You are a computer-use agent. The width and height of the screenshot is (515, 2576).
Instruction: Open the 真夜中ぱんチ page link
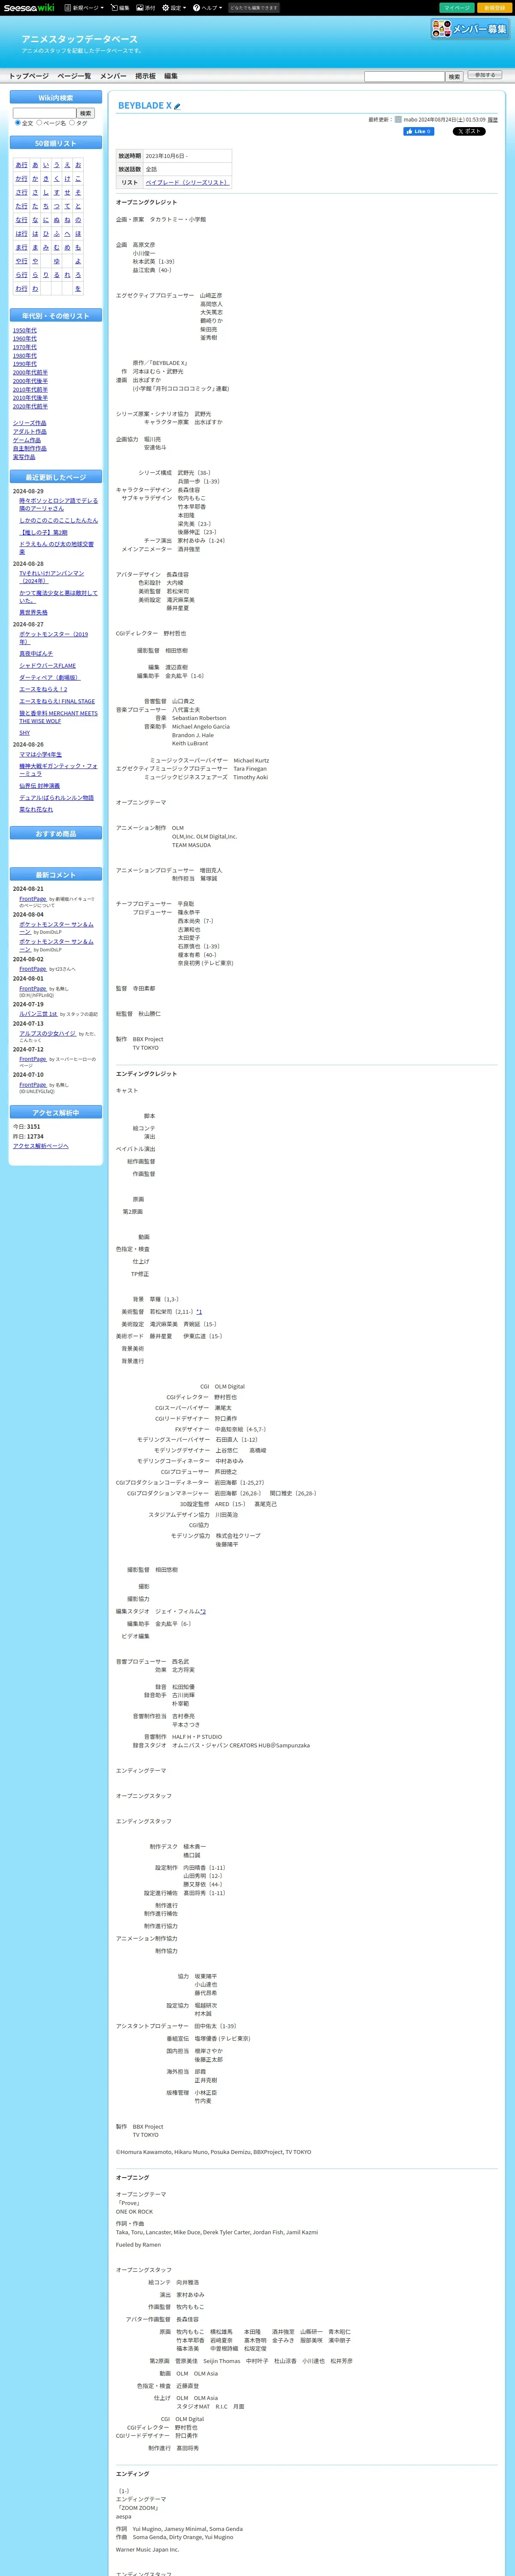pos(36,653)
